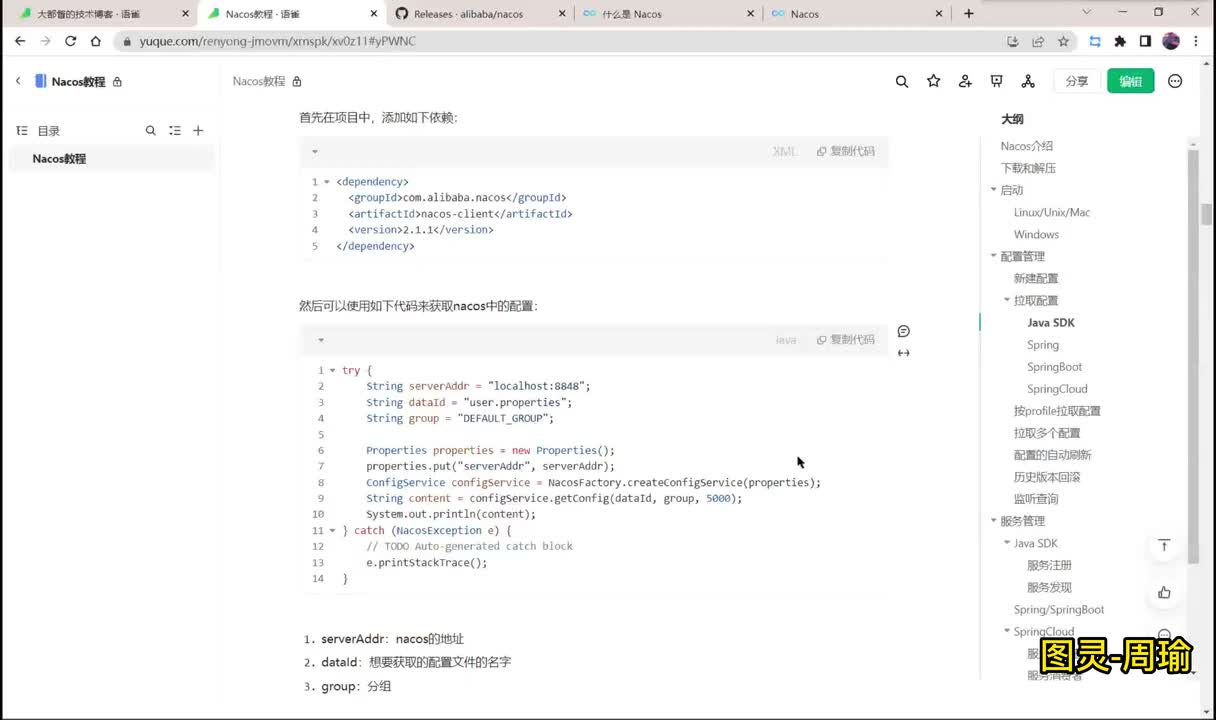Jump to 新建配置 in outline
The height and width of the screenshot is (720, 1216).
tap(1036, 278)
